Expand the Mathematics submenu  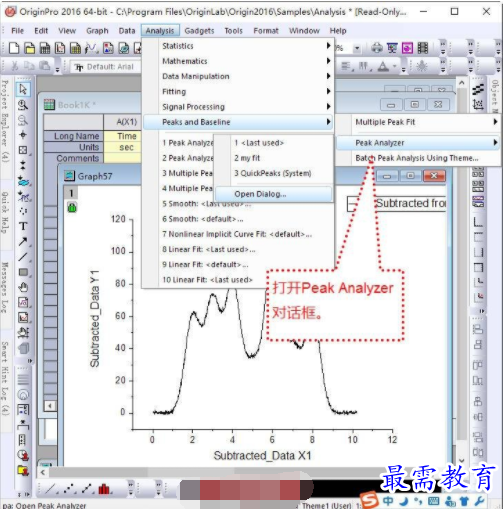[237, 61]
